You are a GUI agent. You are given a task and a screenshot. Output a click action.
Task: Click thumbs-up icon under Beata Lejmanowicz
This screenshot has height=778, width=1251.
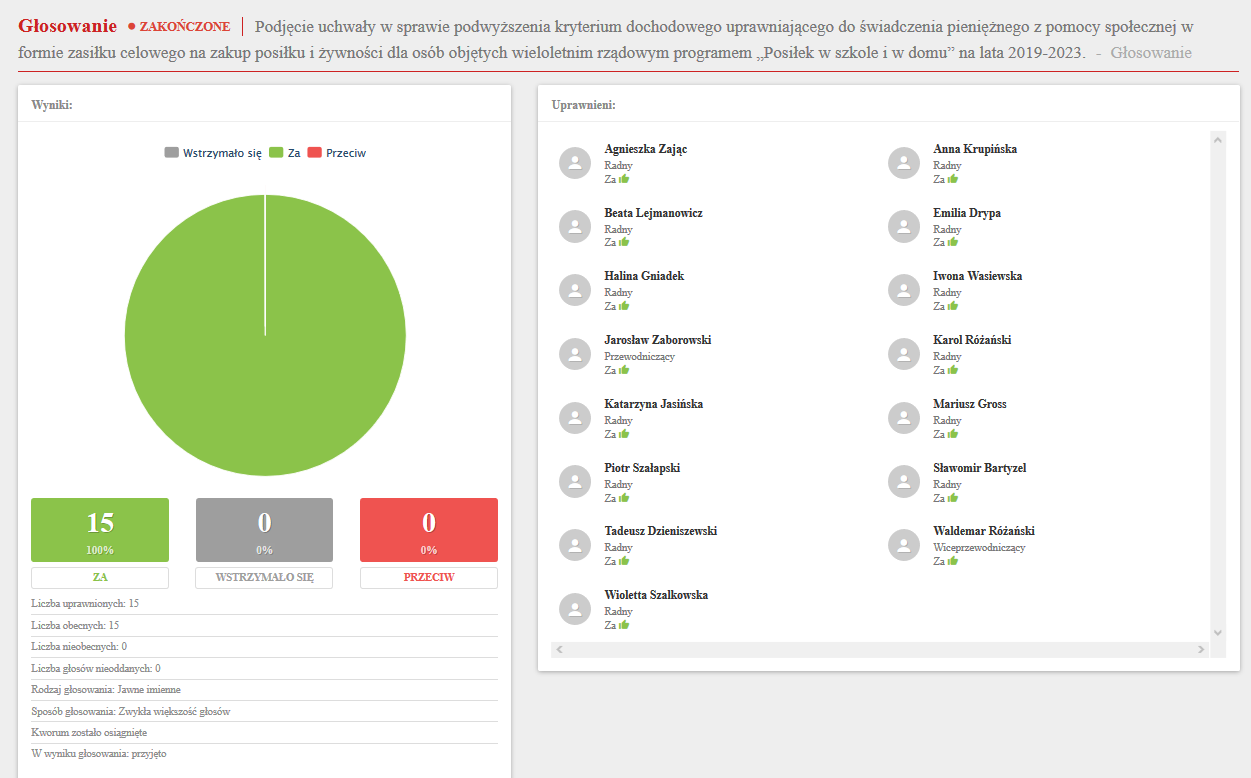point(624,243)
